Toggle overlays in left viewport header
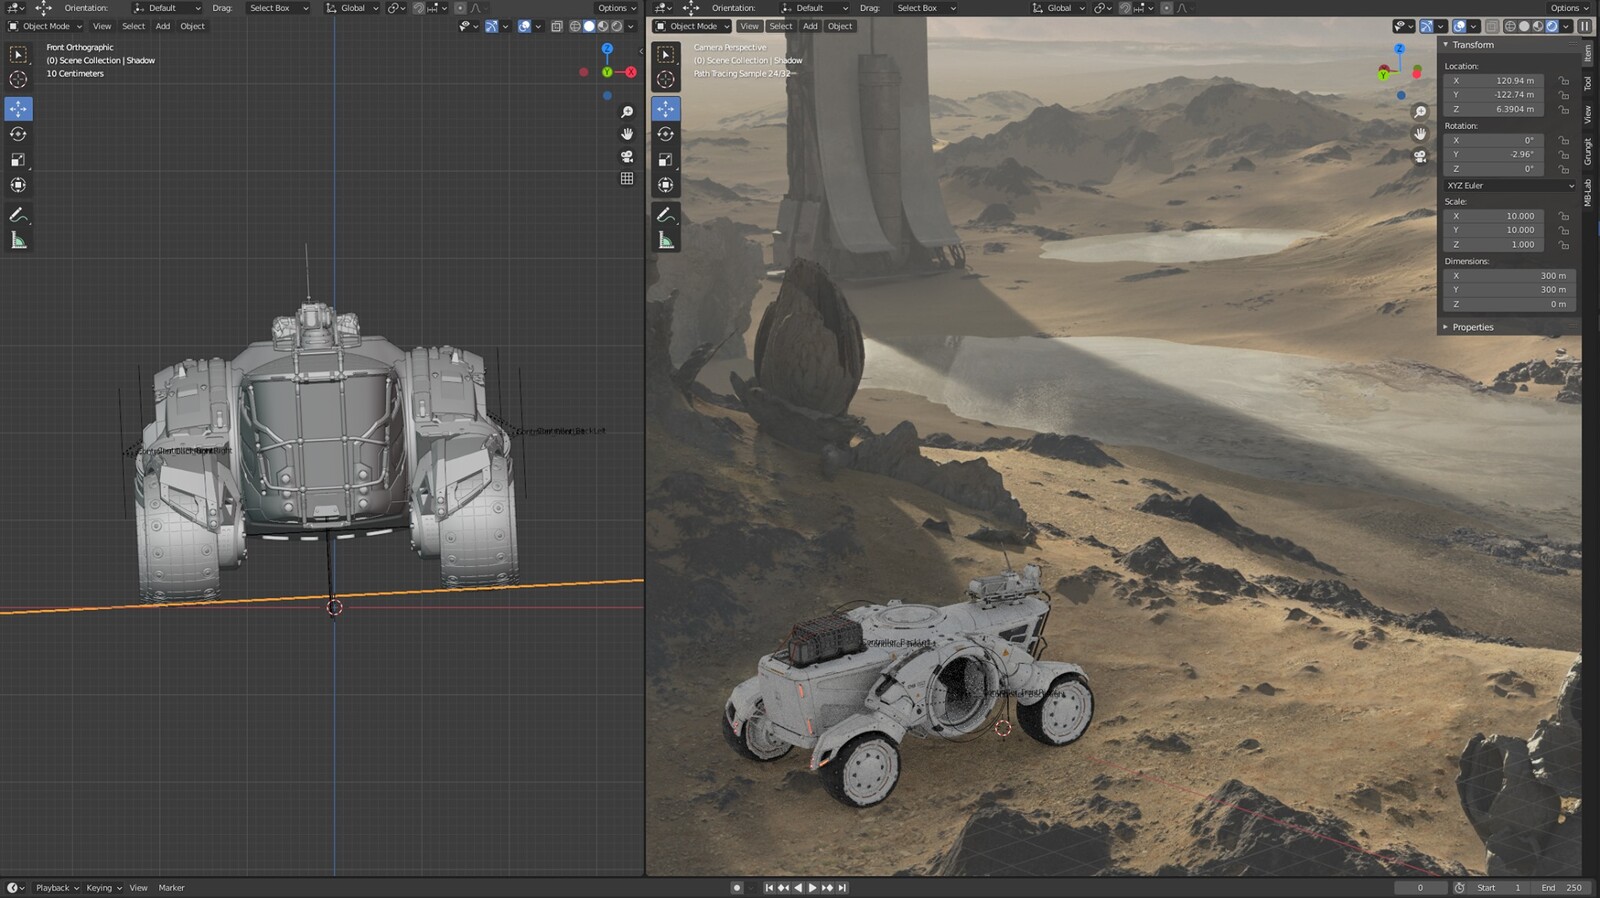1600x898 pixels. [x=524, y=26]
